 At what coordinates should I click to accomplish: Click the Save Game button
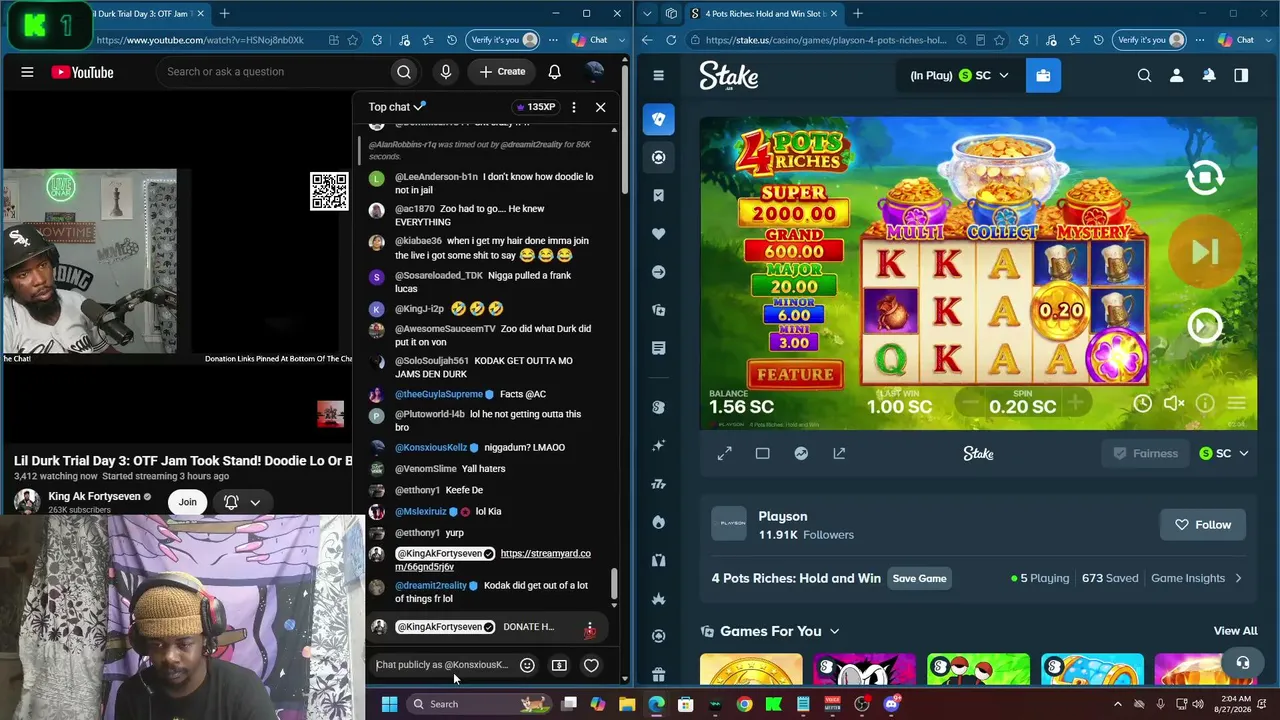919,579
